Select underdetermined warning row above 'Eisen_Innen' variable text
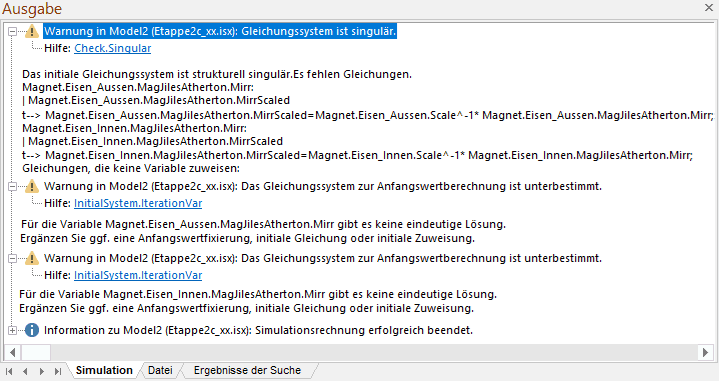Image resolution: width=719 pixels, height=381 pixels. pos(323,258)
